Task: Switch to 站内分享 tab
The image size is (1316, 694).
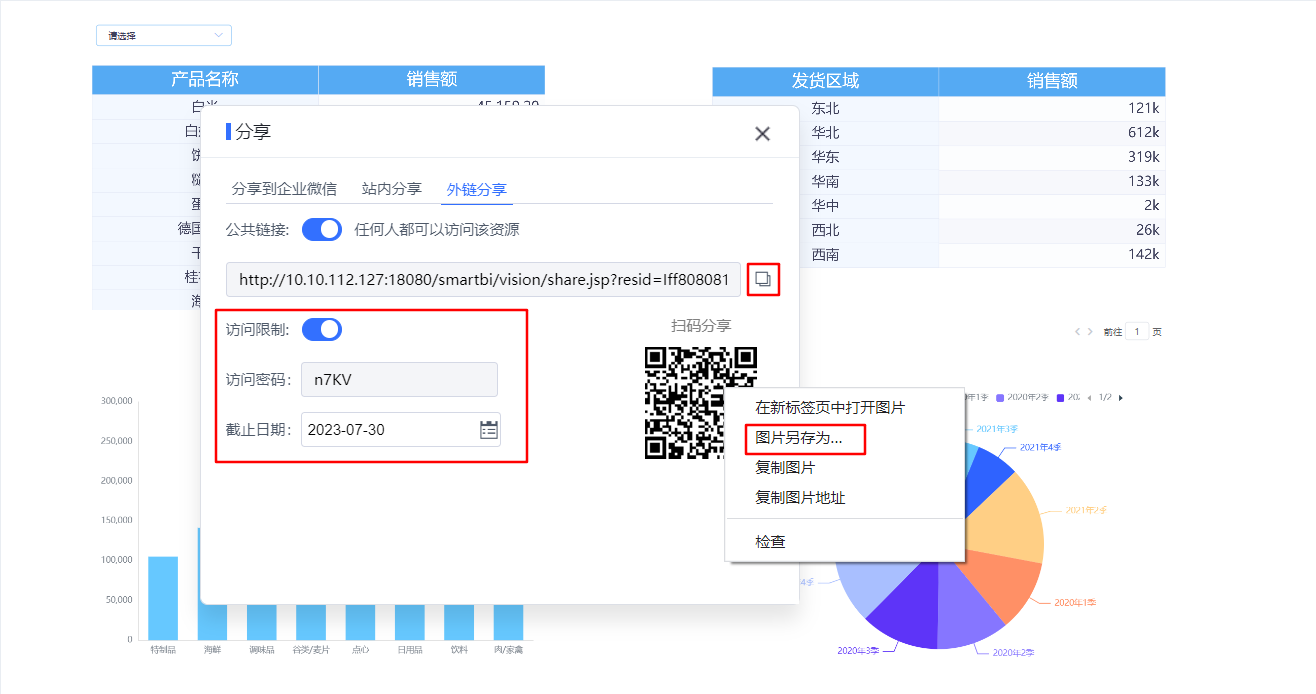Action: (x=392, y=188)
